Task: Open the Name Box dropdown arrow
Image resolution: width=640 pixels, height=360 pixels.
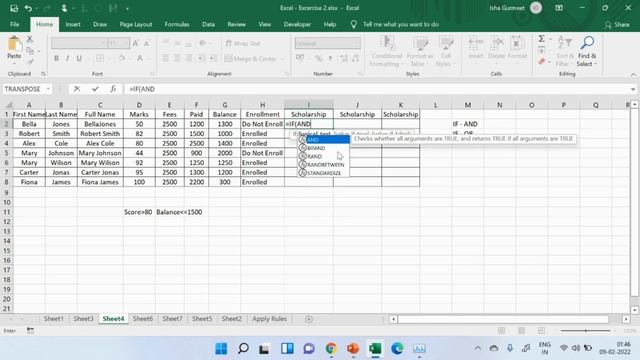Action: pos(48,89)
